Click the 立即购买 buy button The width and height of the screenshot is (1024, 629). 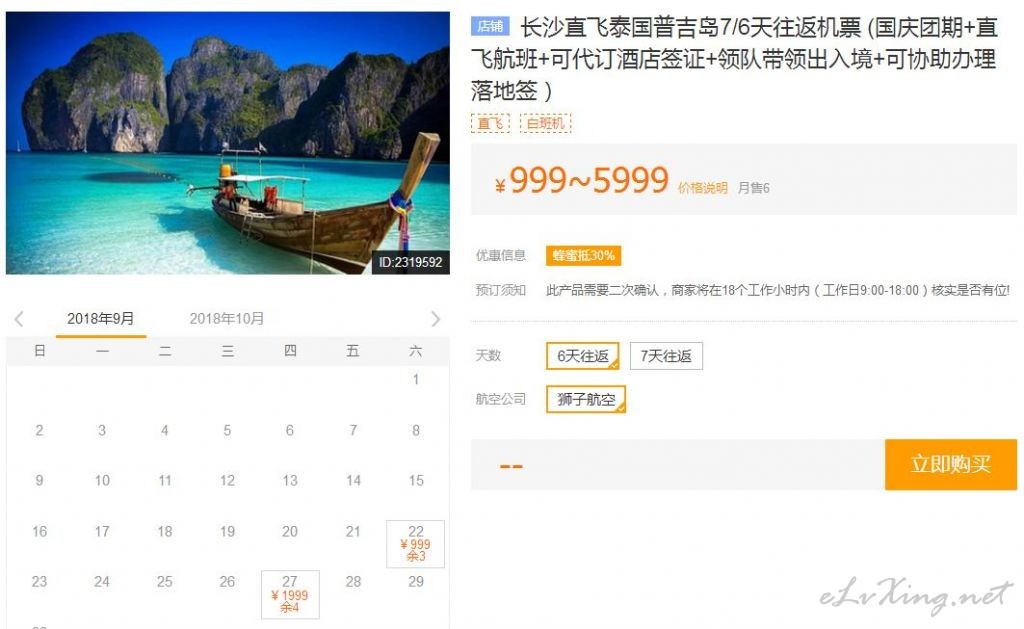point(951,464)
